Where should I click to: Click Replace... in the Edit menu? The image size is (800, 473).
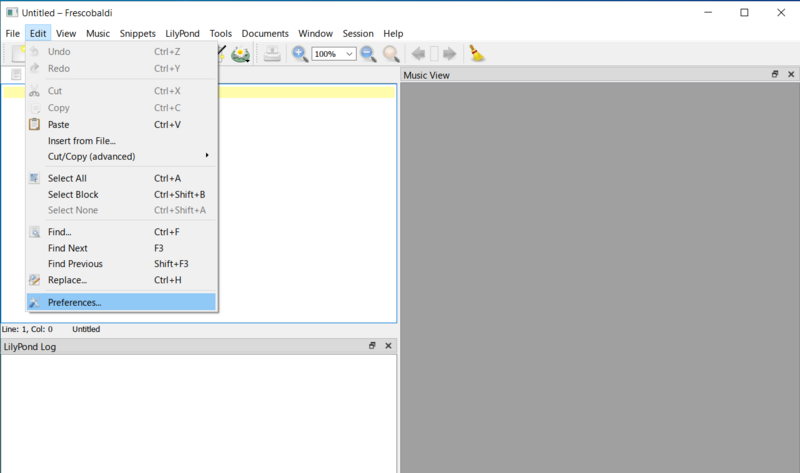tap(67, 280)
